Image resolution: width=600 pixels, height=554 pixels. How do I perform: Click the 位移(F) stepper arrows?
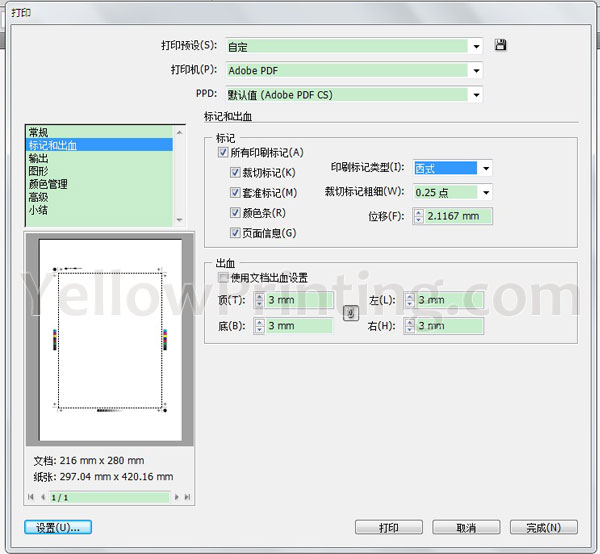coord(418,216)
